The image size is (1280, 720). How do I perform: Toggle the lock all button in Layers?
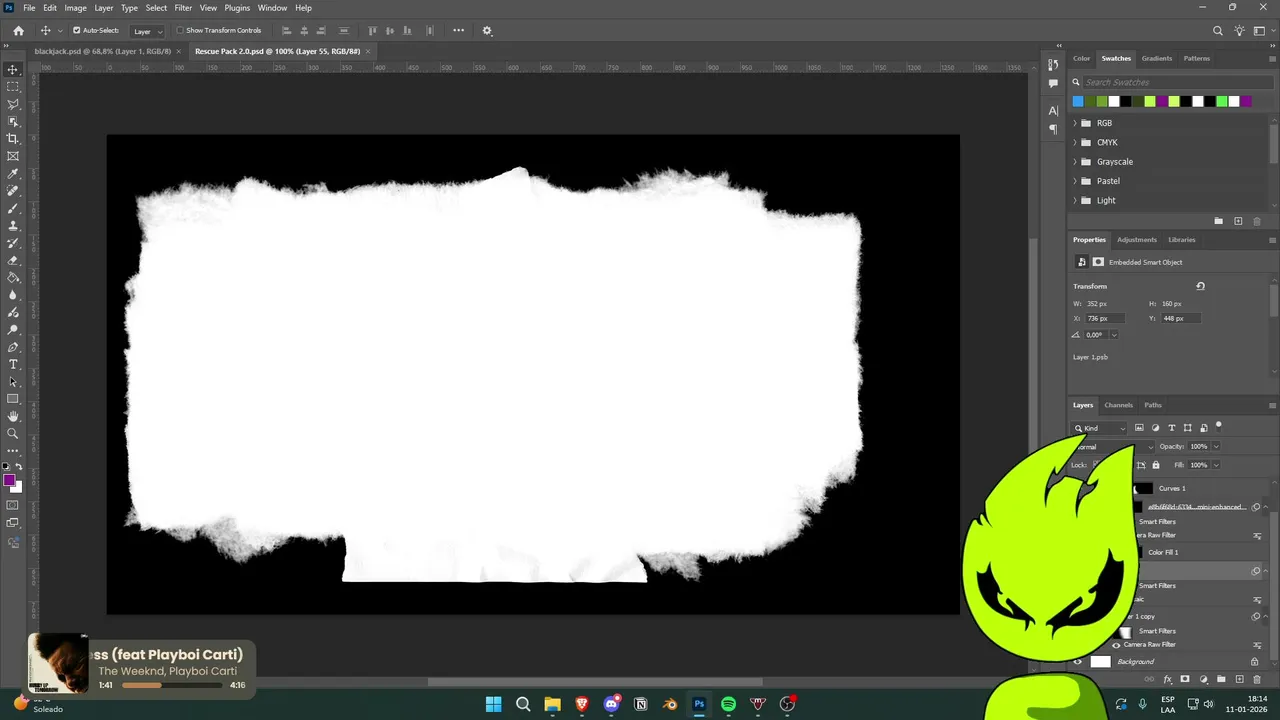coord(1156,465)
